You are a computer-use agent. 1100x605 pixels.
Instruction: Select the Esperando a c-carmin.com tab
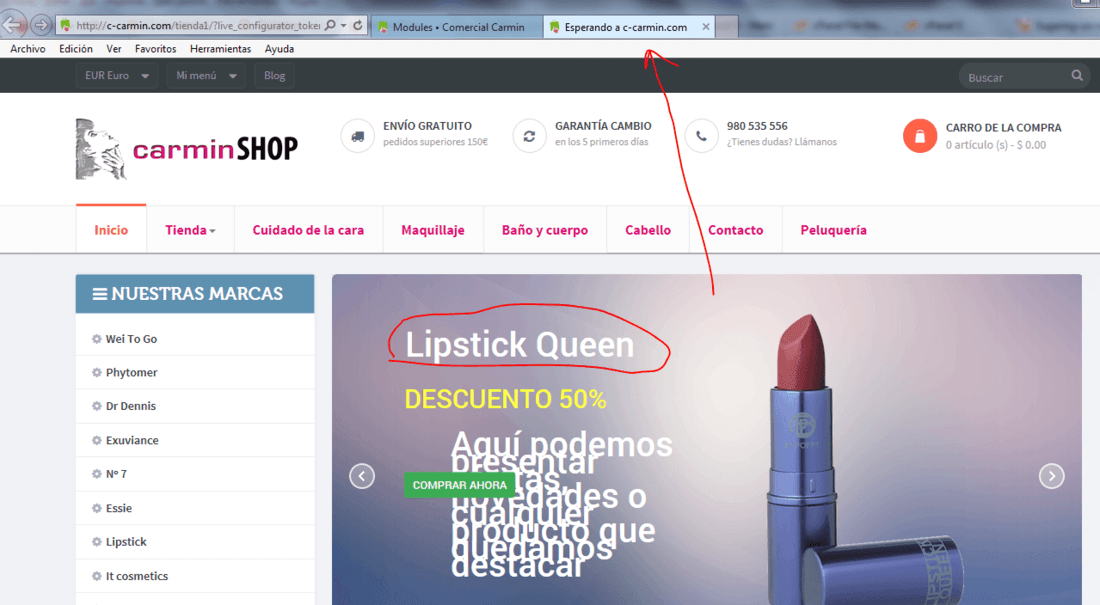pos(625,27)
